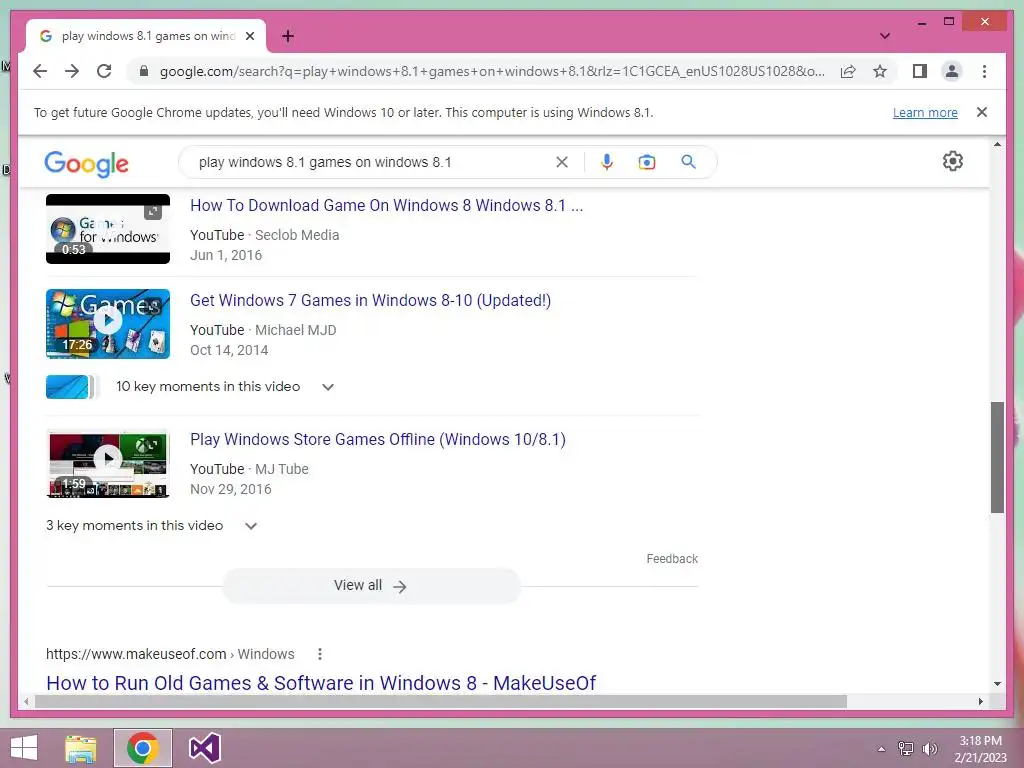Click the scroll down arrow

(x=997, y=684)
